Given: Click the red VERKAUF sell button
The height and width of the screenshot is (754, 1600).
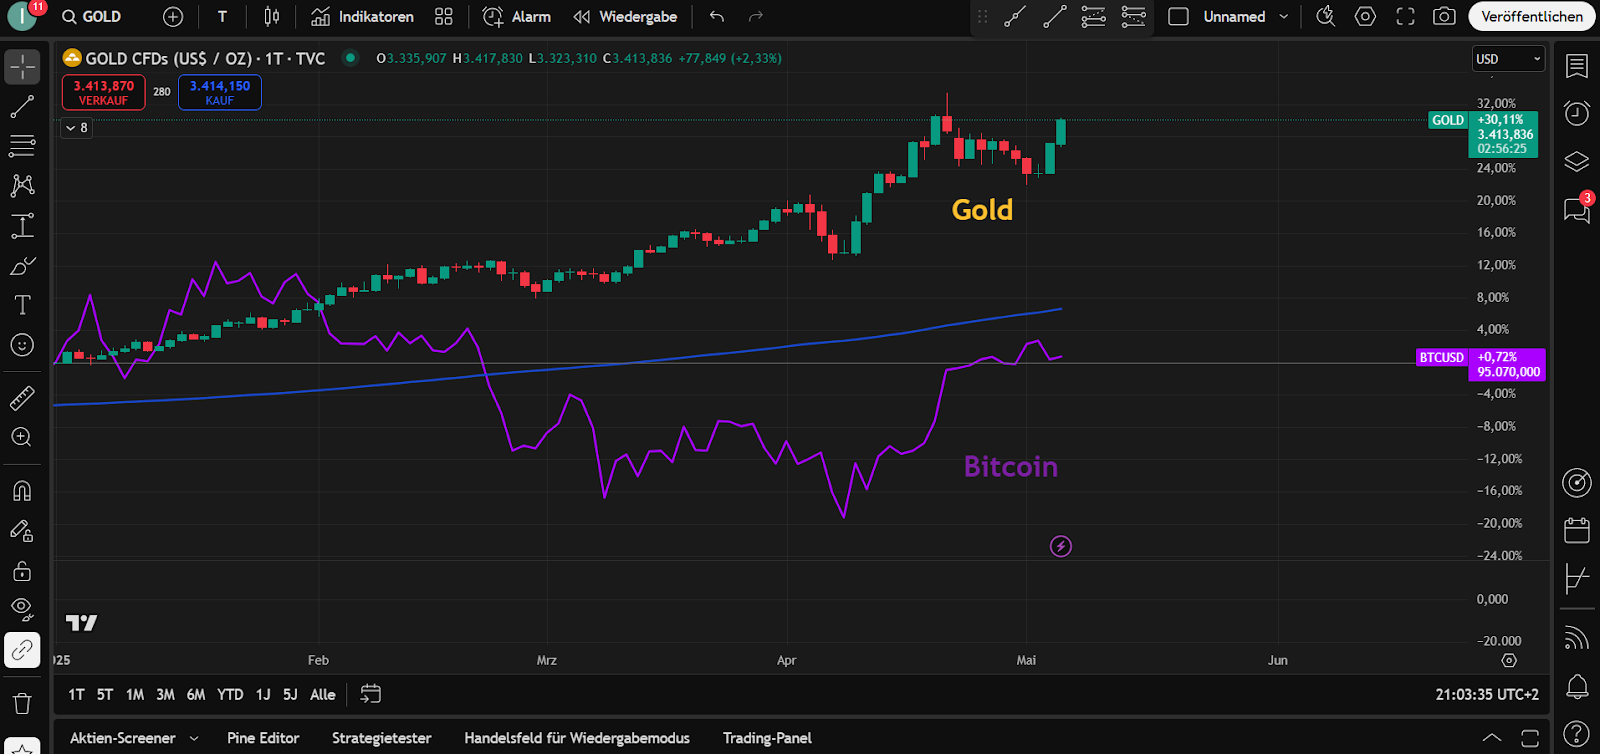Looking at the screenshot, I should [103, 92].
